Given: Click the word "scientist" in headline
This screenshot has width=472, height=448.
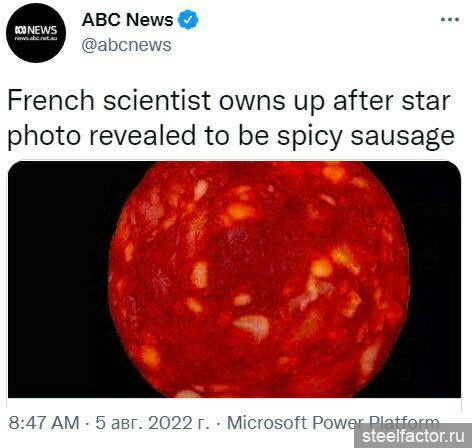Looking at the screenshot, I should 157,100.
